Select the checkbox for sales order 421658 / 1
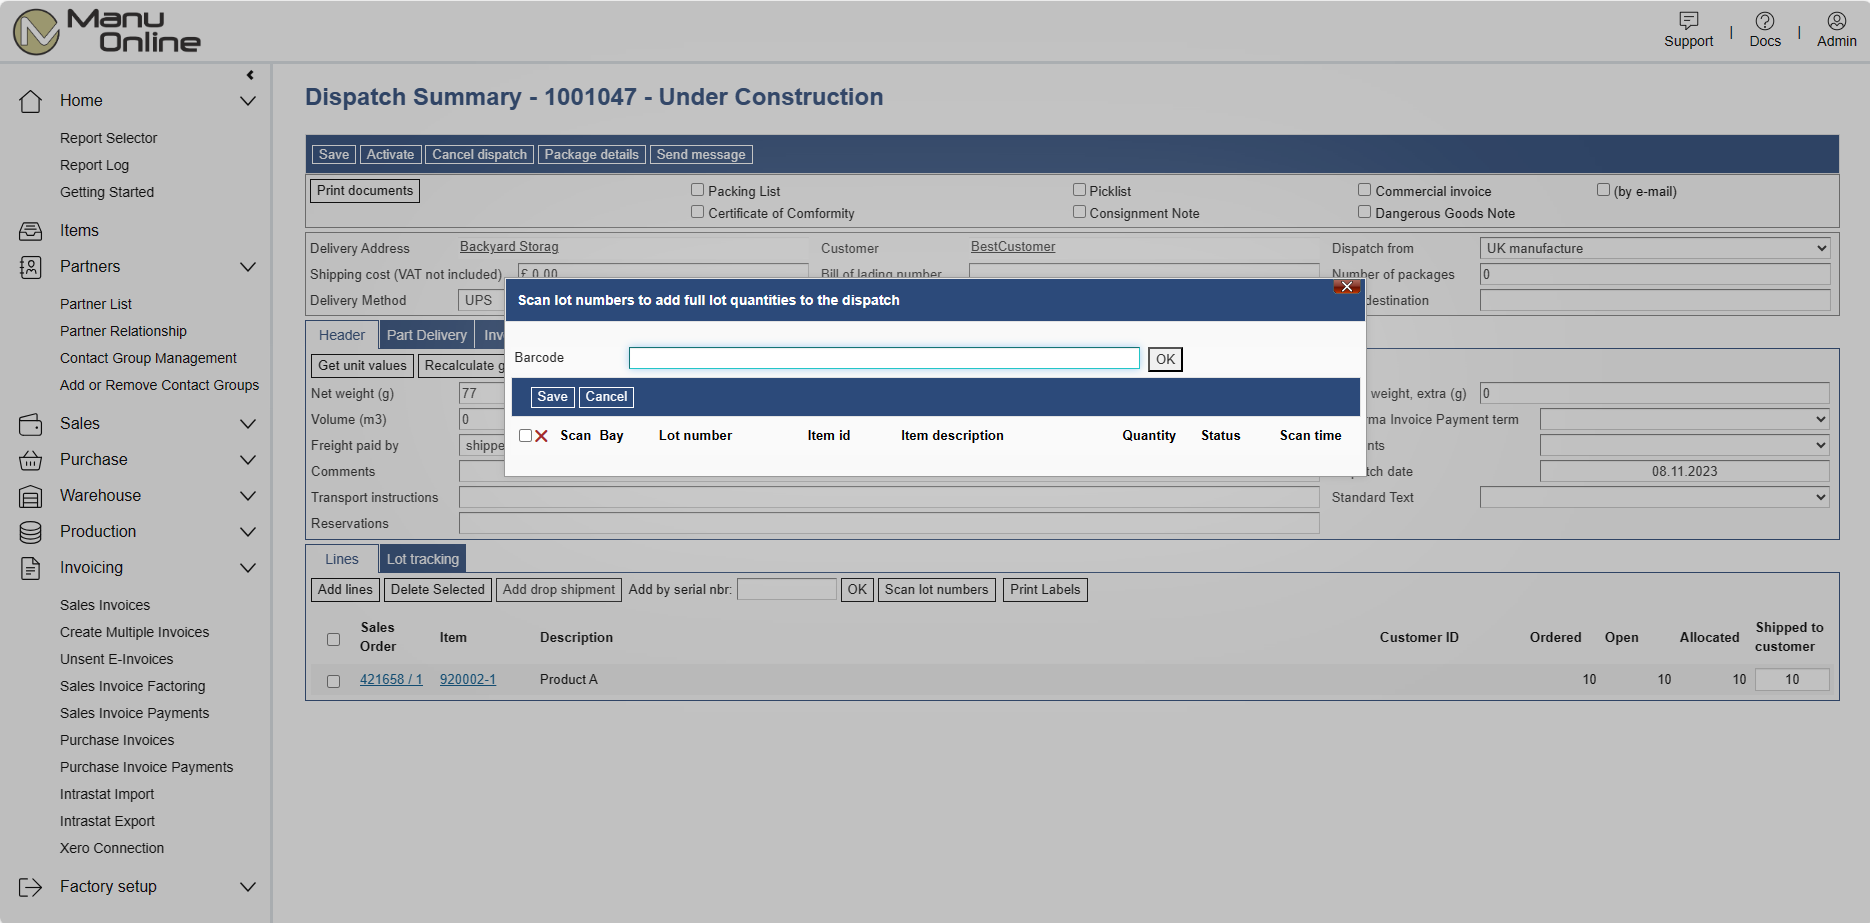The height and width of the screenshot is (923, 1870). pyautogui.click(x=333, y=681)
